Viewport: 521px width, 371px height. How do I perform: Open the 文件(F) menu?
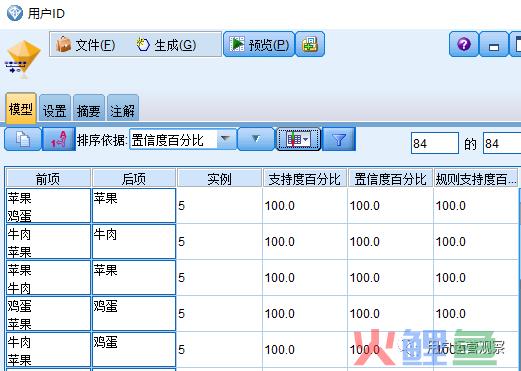[86, 45]
